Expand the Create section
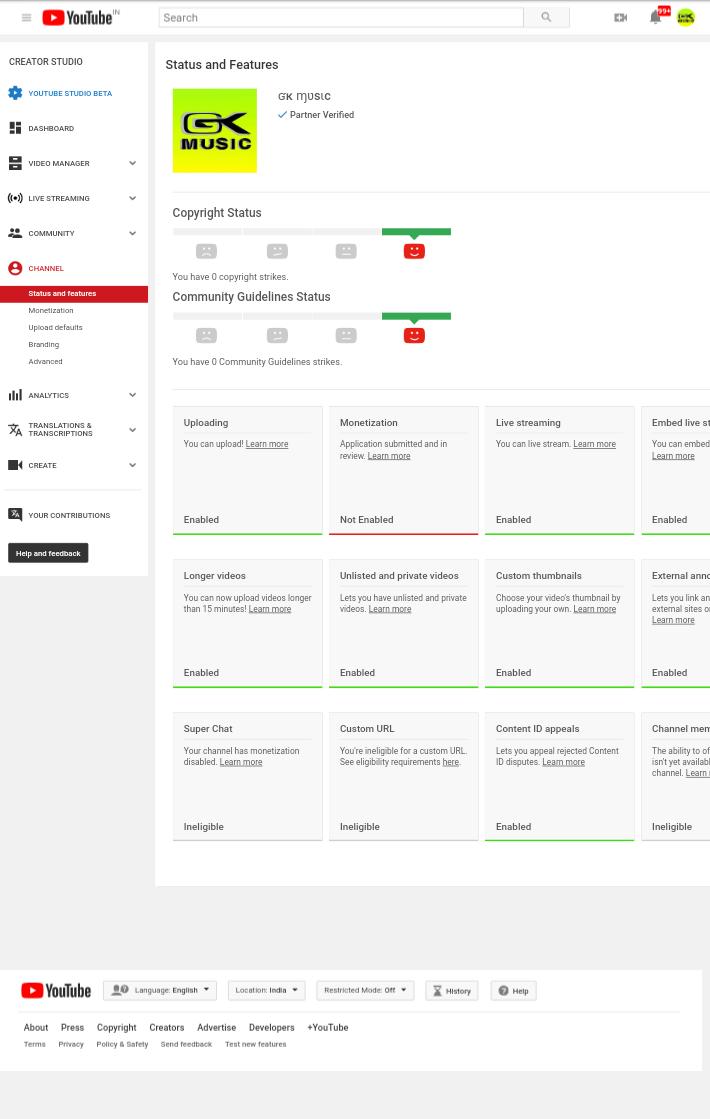This screenshot has height=1119, width=710. (132, 465)
